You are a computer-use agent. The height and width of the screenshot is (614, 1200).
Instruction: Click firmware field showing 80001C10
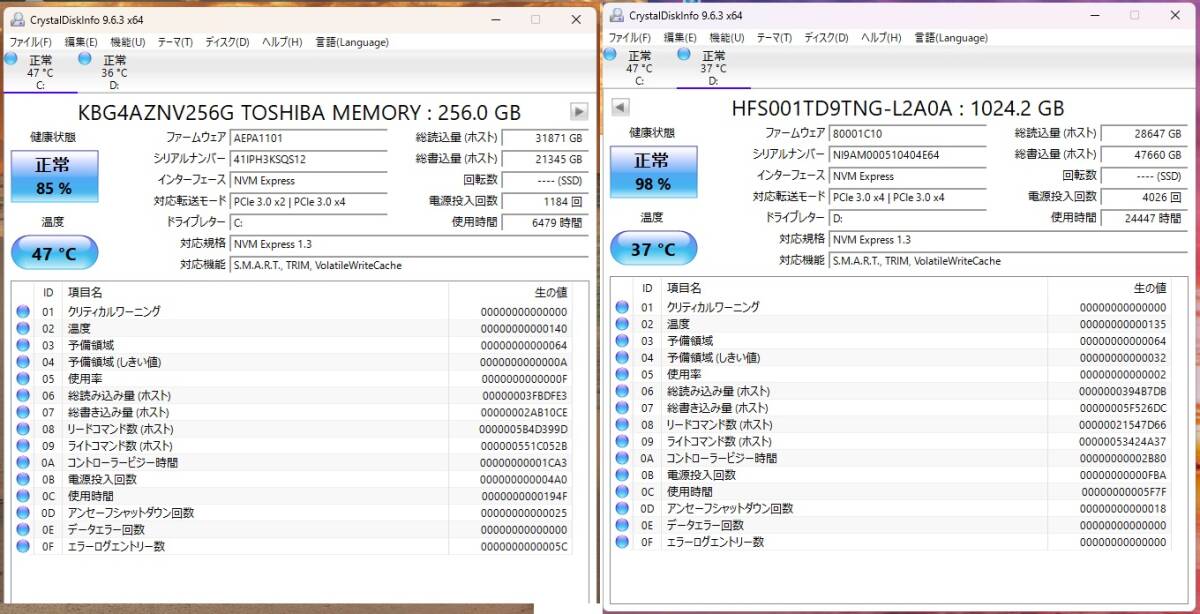pyautogui.click(x=907, y=133)
